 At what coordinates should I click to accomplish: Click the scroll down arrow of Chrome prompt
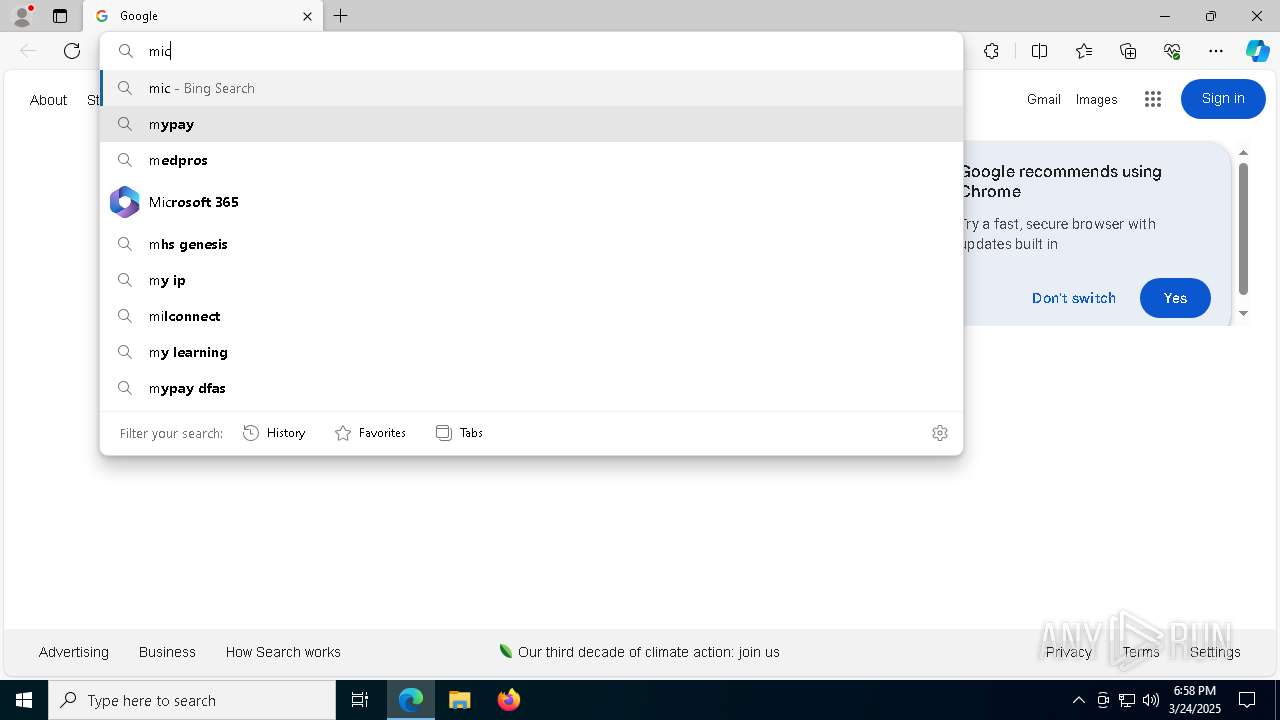pyautogui.click(x=1243, y=313)
